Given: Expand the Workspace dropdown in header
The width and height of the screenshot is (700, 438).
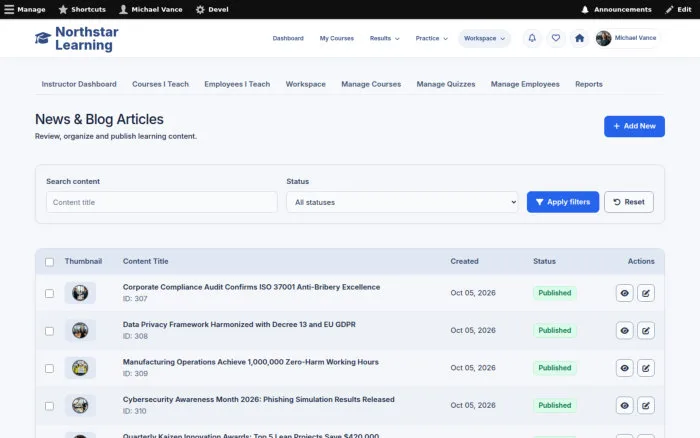Looking at the screenshot, I should (x=484, y=38).
